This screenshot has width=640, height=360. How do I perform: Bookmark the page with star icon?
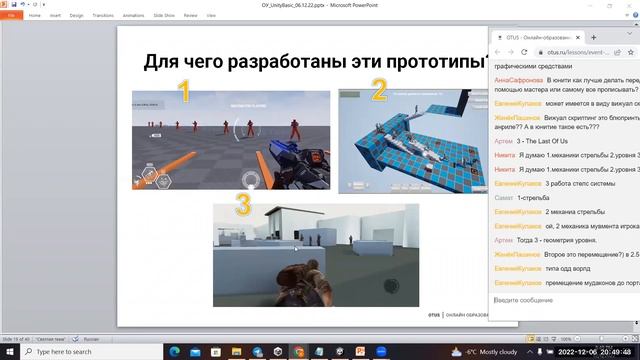pyautogui.click(x=631, y=52)
